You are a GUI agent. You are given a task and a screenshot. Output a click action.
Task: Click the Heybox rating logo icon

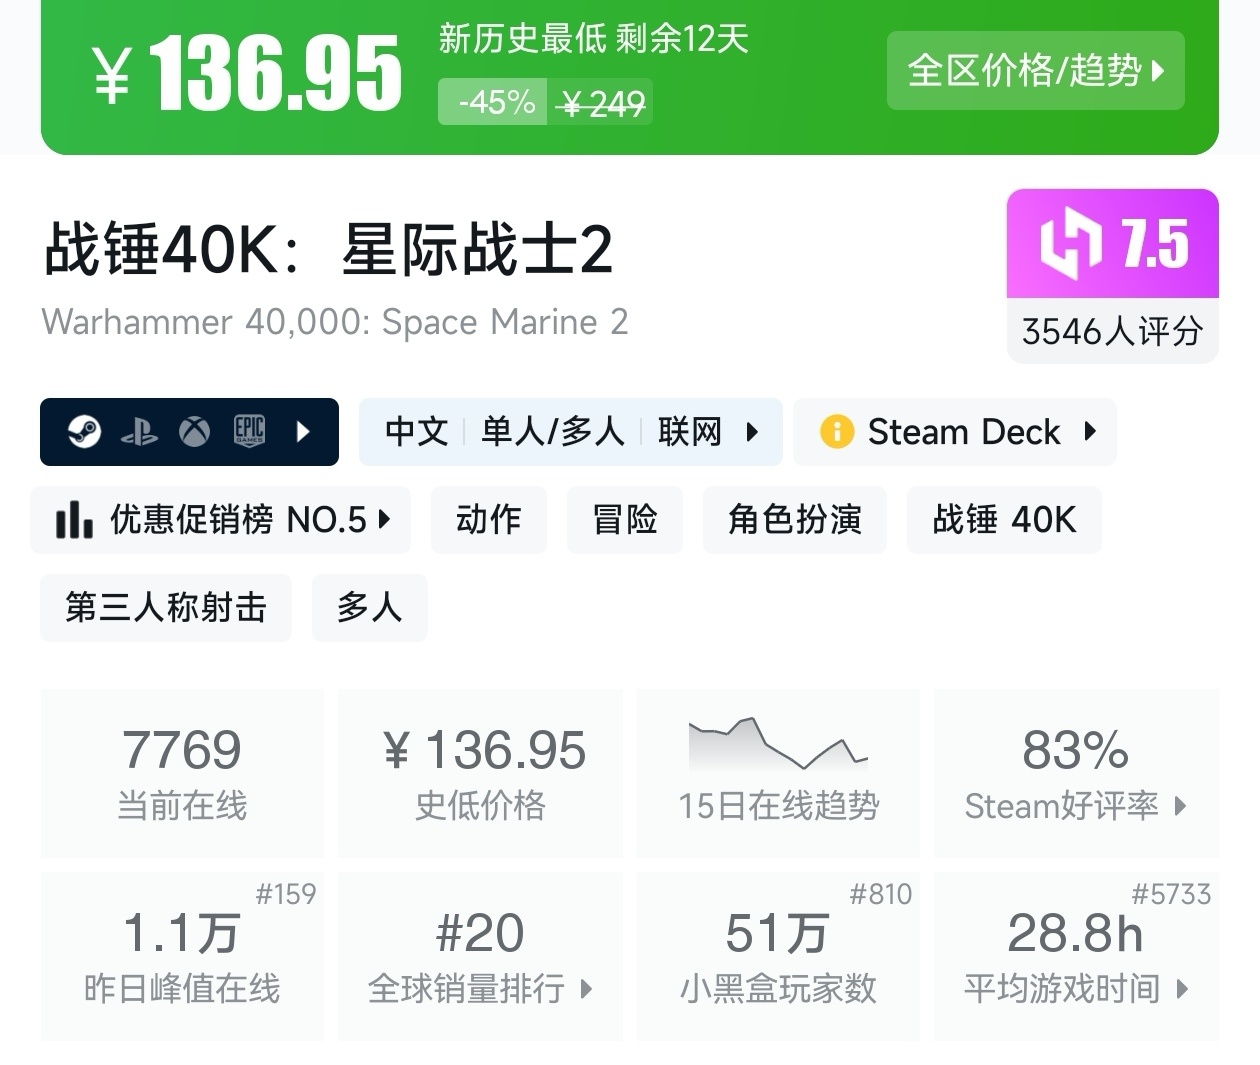(1071, 243)
